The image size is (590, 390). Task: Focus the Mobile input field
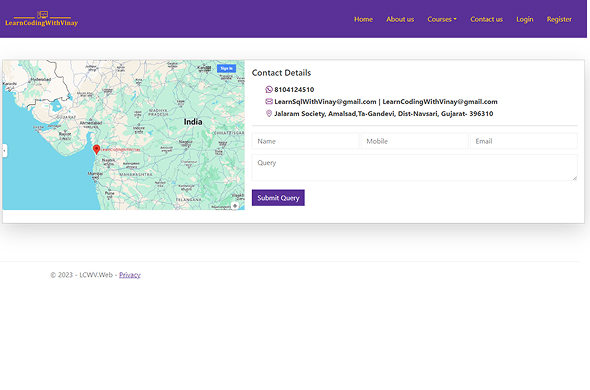[415, 141]
